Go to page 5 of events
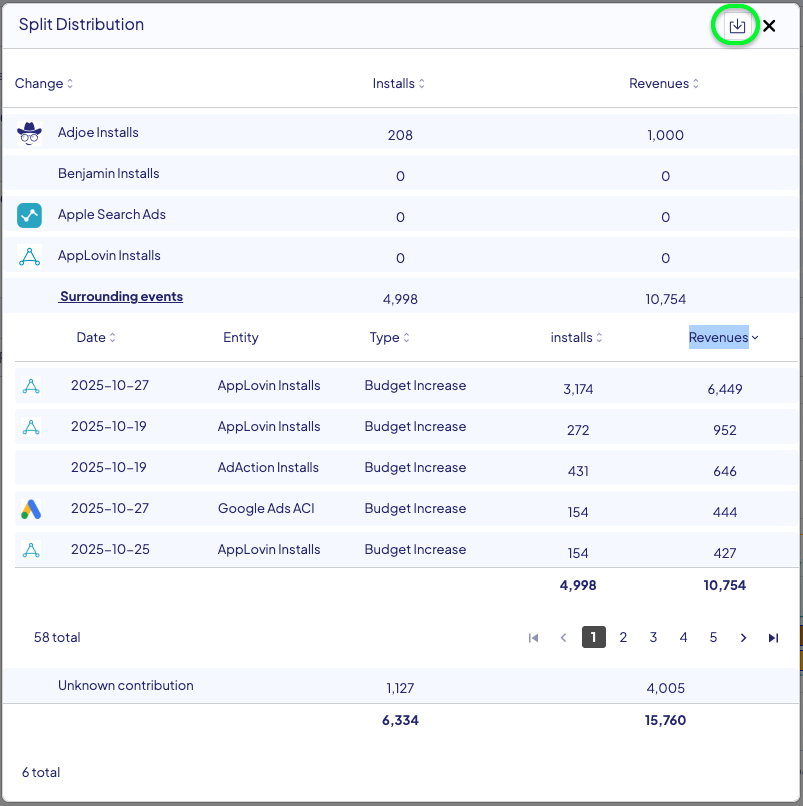803x806 pixels. coord(713,637)
